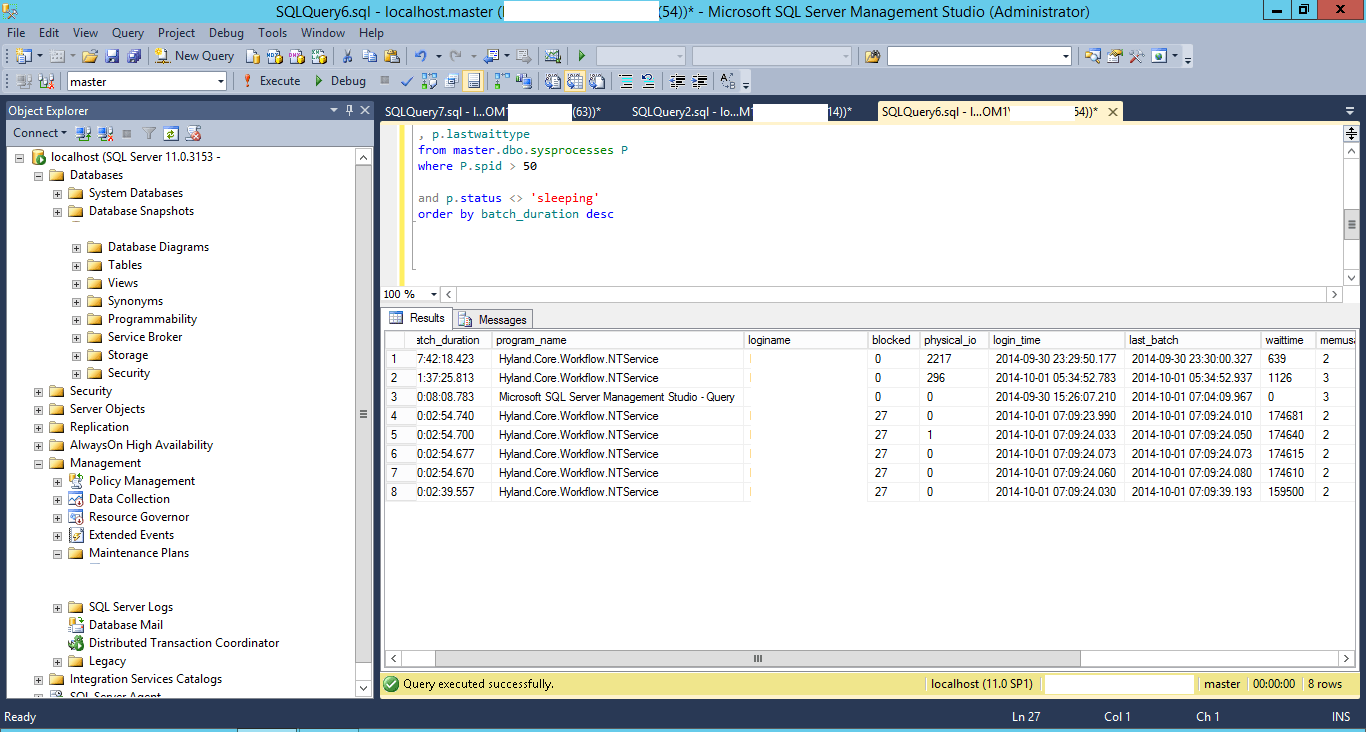Open the master database dropdown
This screenshot has width=1366, height=732.
point(219,81)
